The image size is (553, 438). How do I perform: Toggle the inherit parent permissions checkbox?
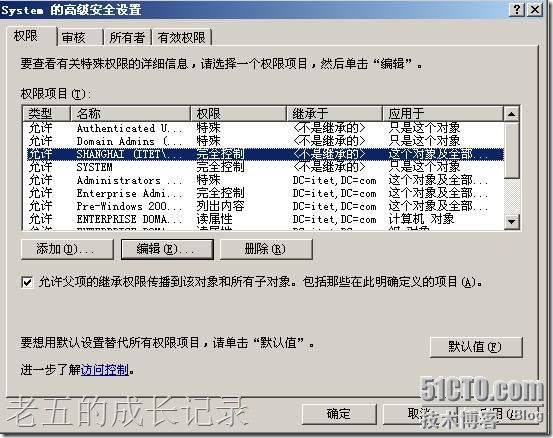click(x=27, y=282)
